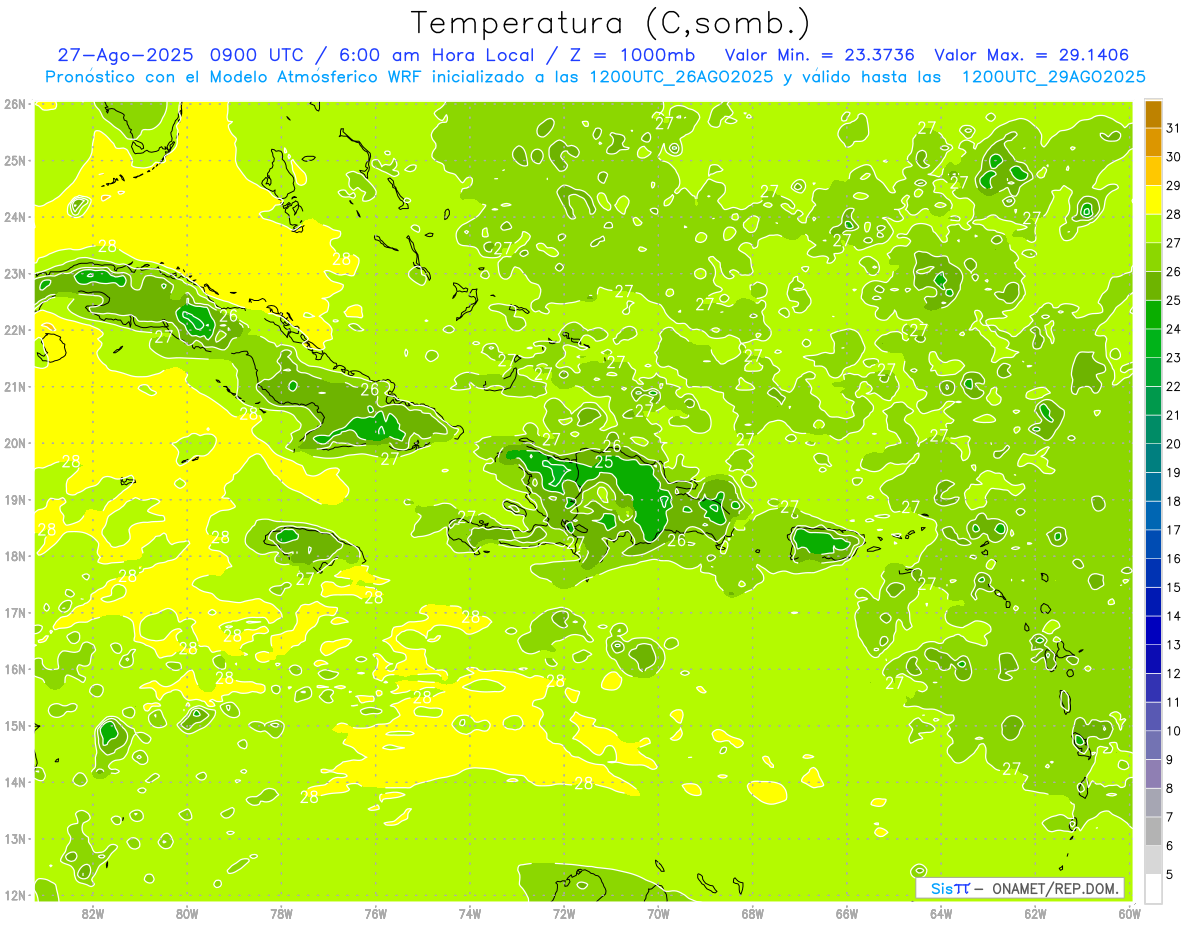Click the 74W longitude axis label
This screenshot has height=927, width=1200.
click(x=470, y=913)
